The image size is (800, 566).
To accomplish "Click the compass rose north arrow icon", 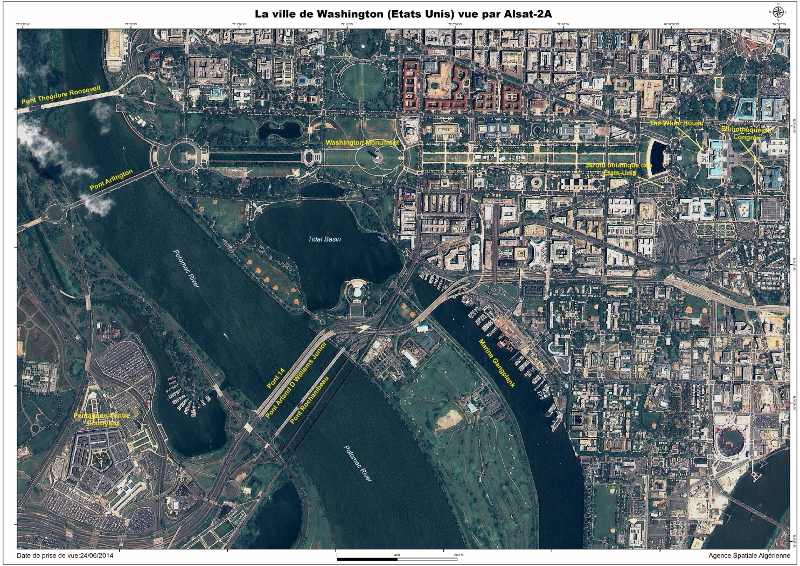I will [779, 13].
